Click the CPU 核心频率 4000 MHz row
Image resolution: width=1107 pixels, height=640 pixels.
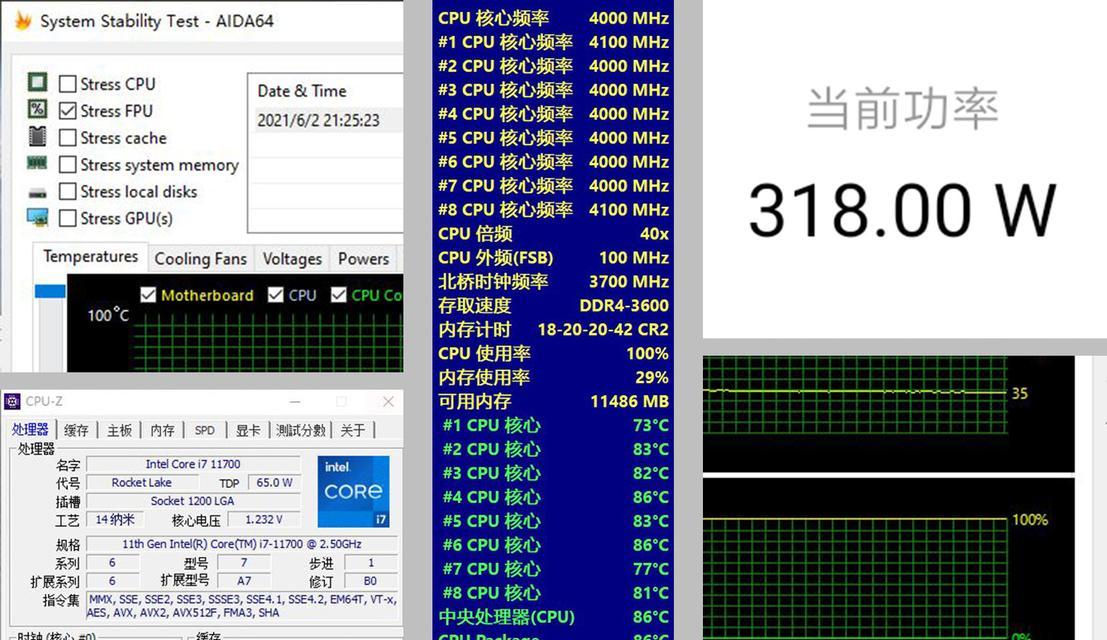pos(553,18)
